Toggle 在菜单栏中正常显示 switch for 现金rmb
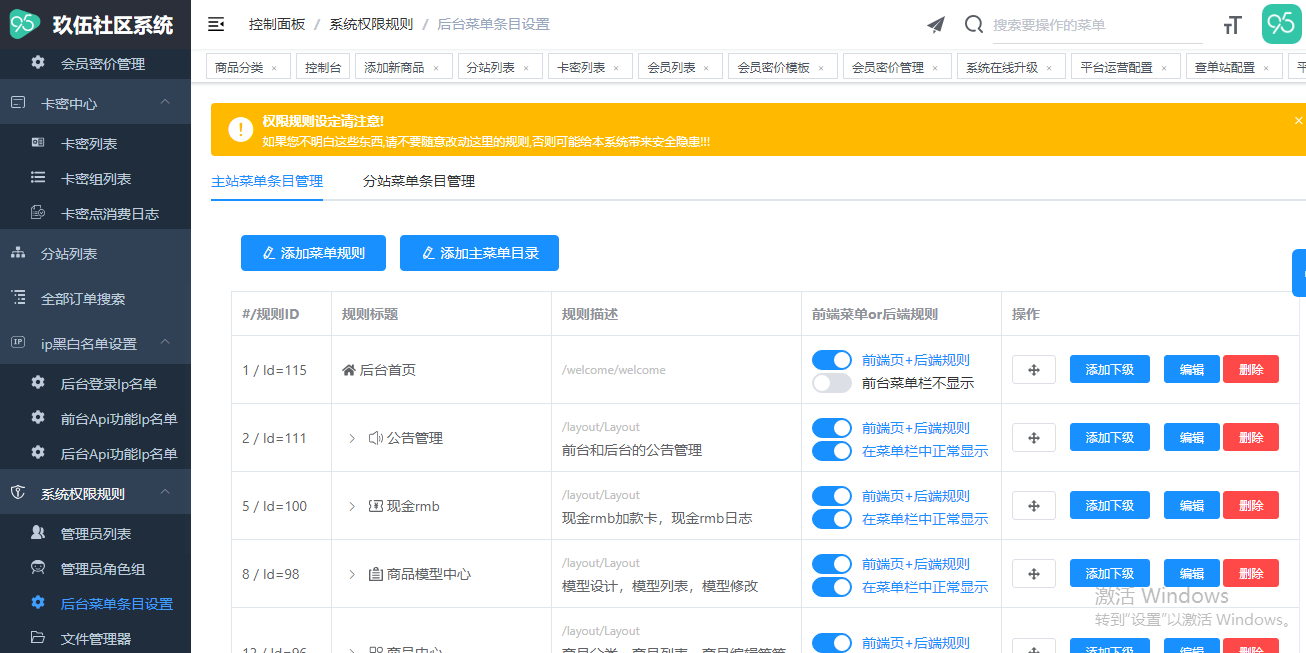1306x653 pixels. (832, 519)
